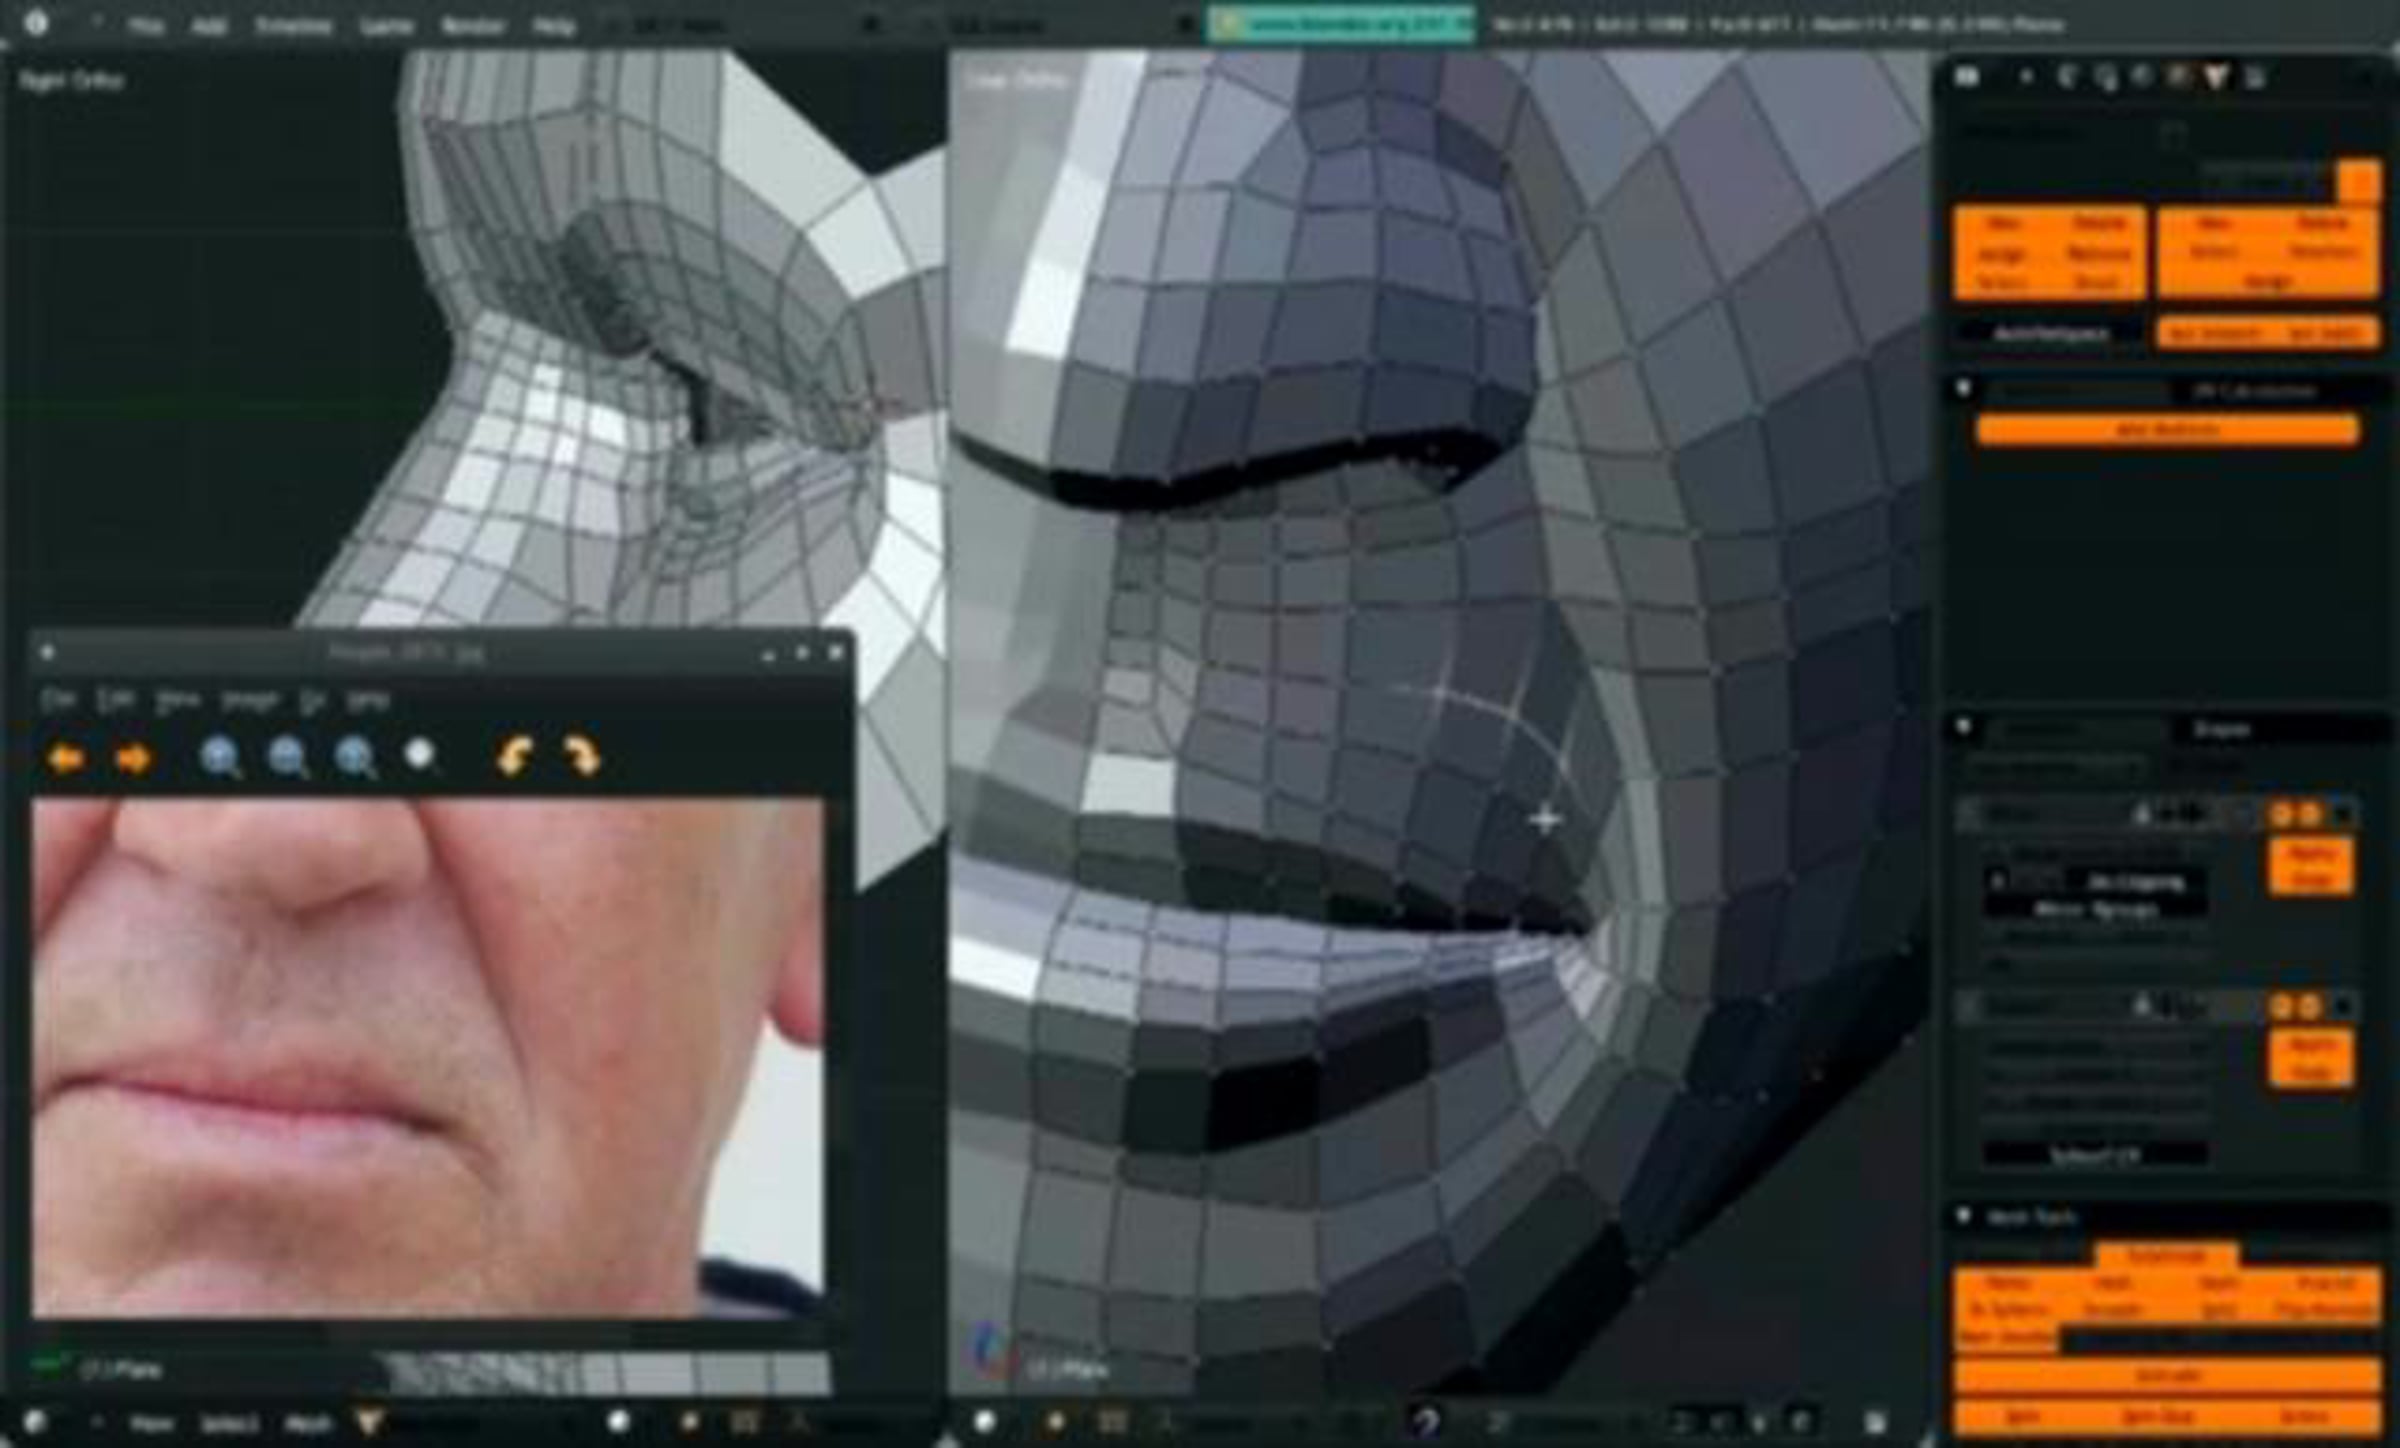Click the Extrude button
This screenshot has height=1448, width=2400.
coord(2167,1376)
